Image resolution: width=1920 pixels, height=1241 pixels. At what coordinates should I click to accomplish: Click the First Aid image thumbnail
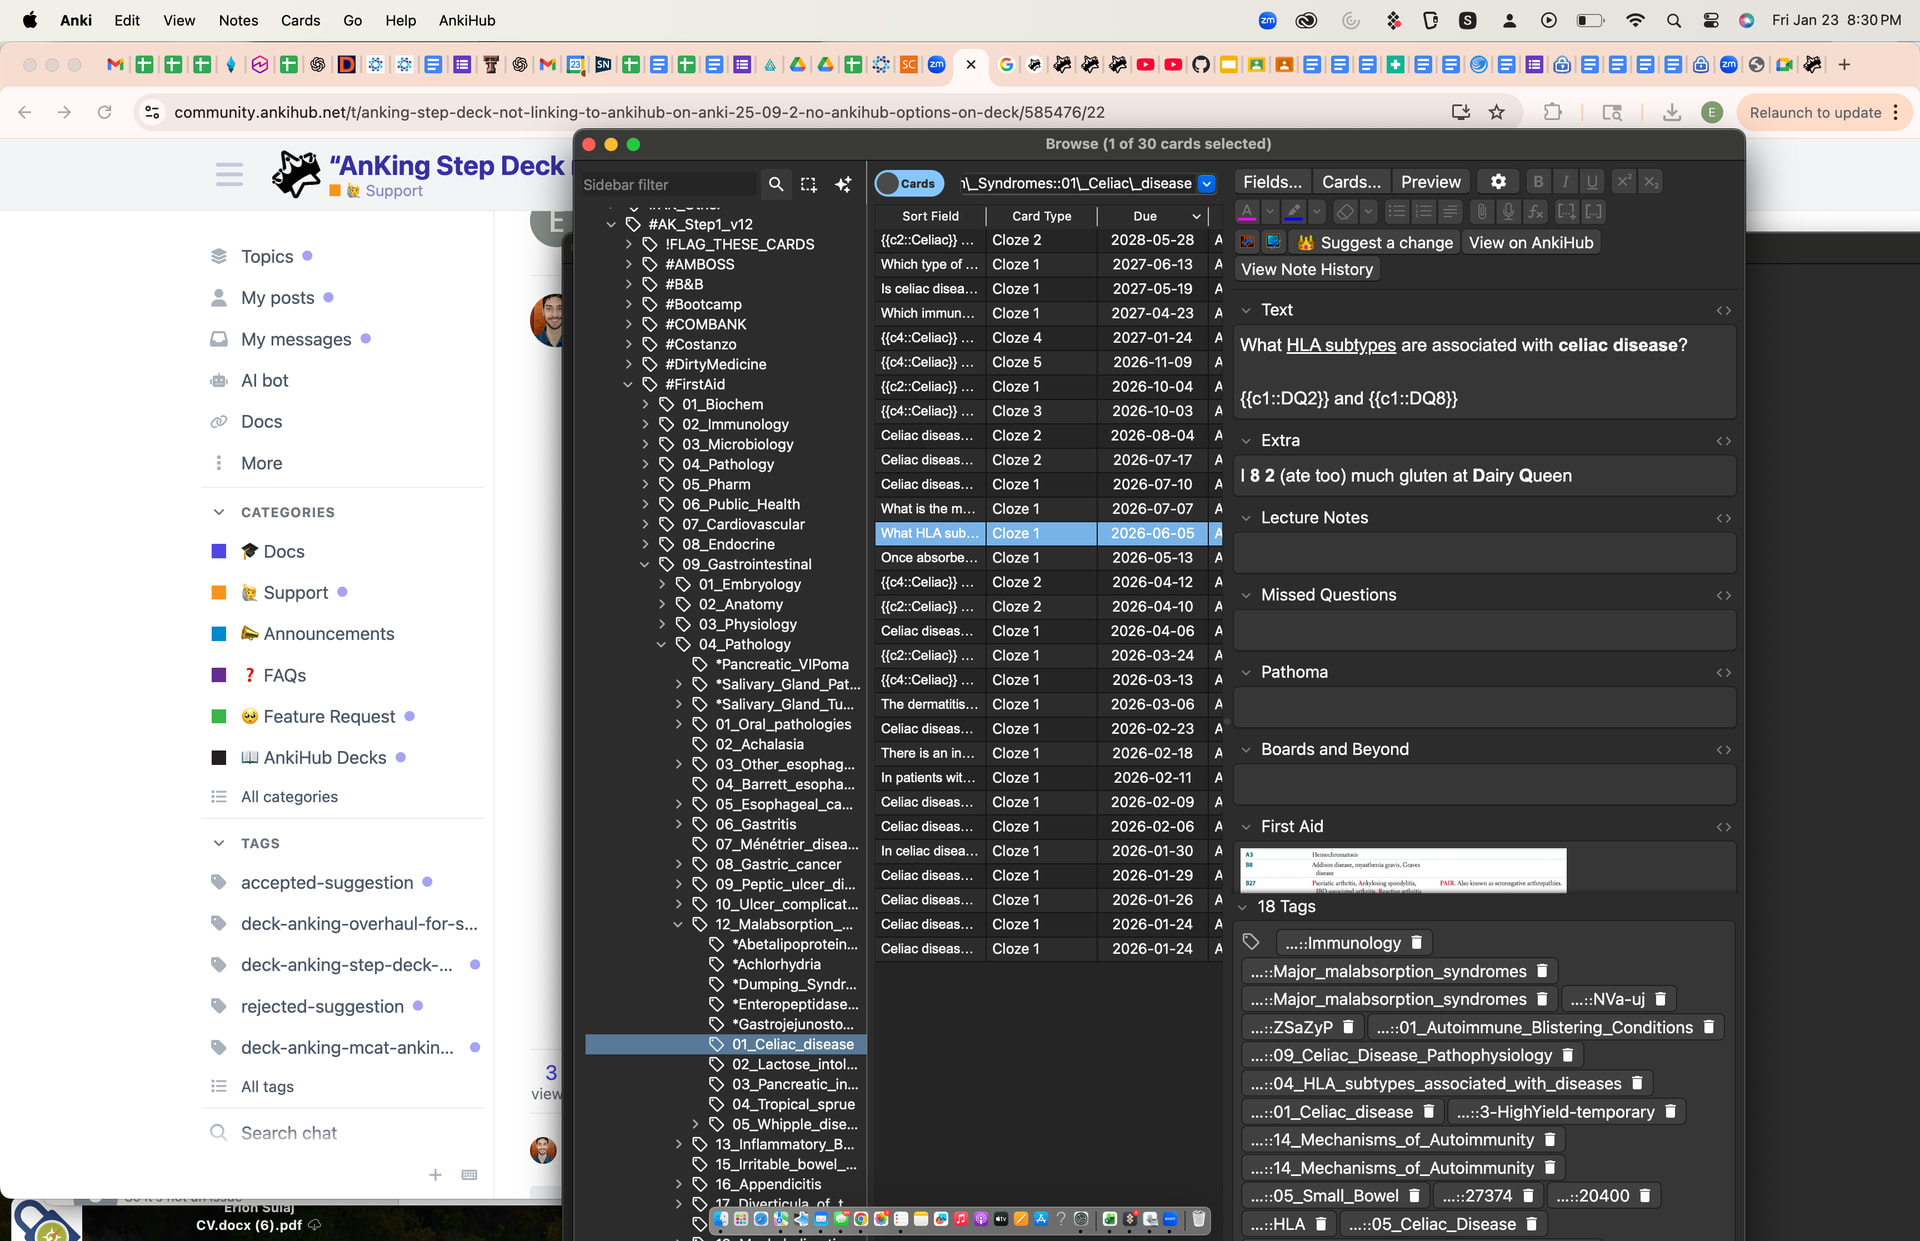pos(1402,869)
